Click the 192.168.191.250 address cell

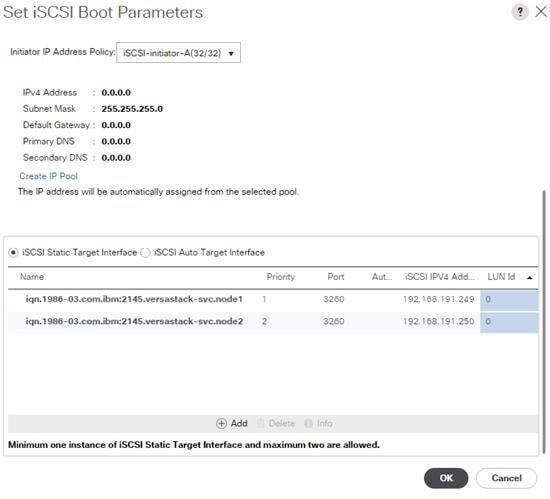(x=438, y=321)
